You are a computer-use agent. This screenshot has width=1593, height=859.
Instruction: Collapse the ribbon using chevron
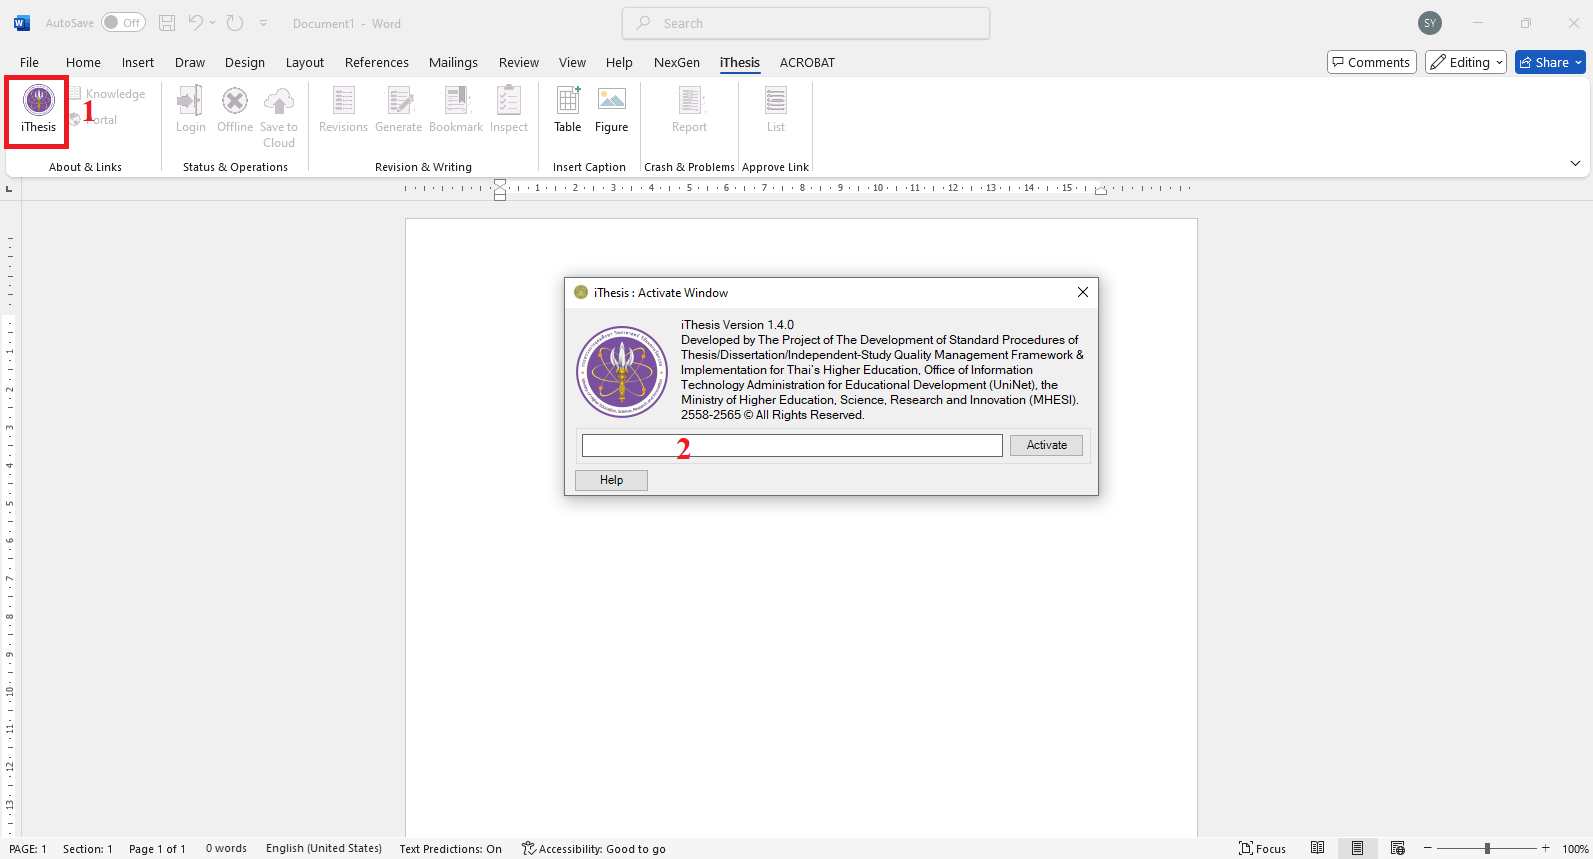[x=1575, y=164]
